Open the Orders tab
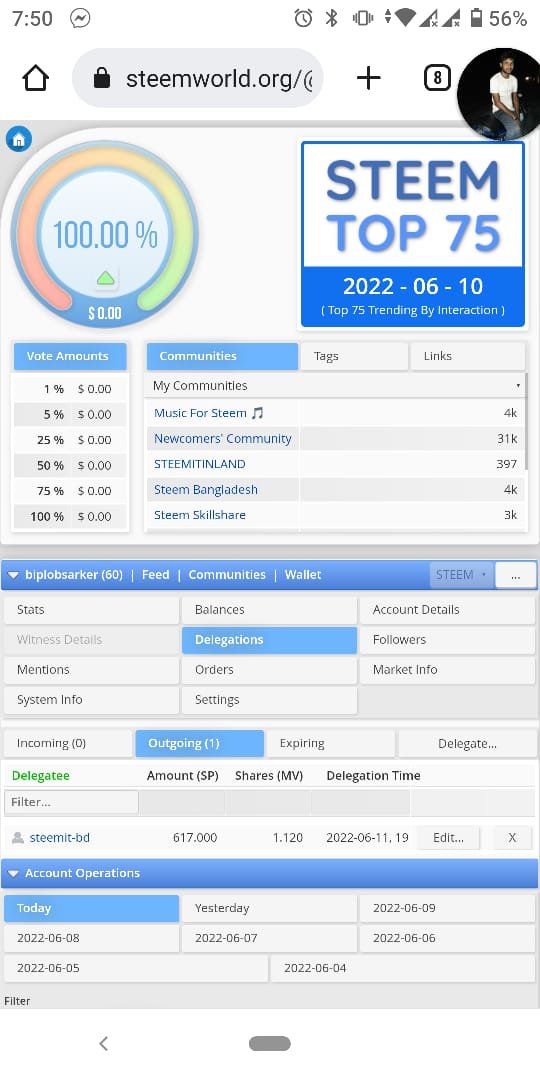The width and height of the screenshot is (540, 1080). [x=269, y=669]
